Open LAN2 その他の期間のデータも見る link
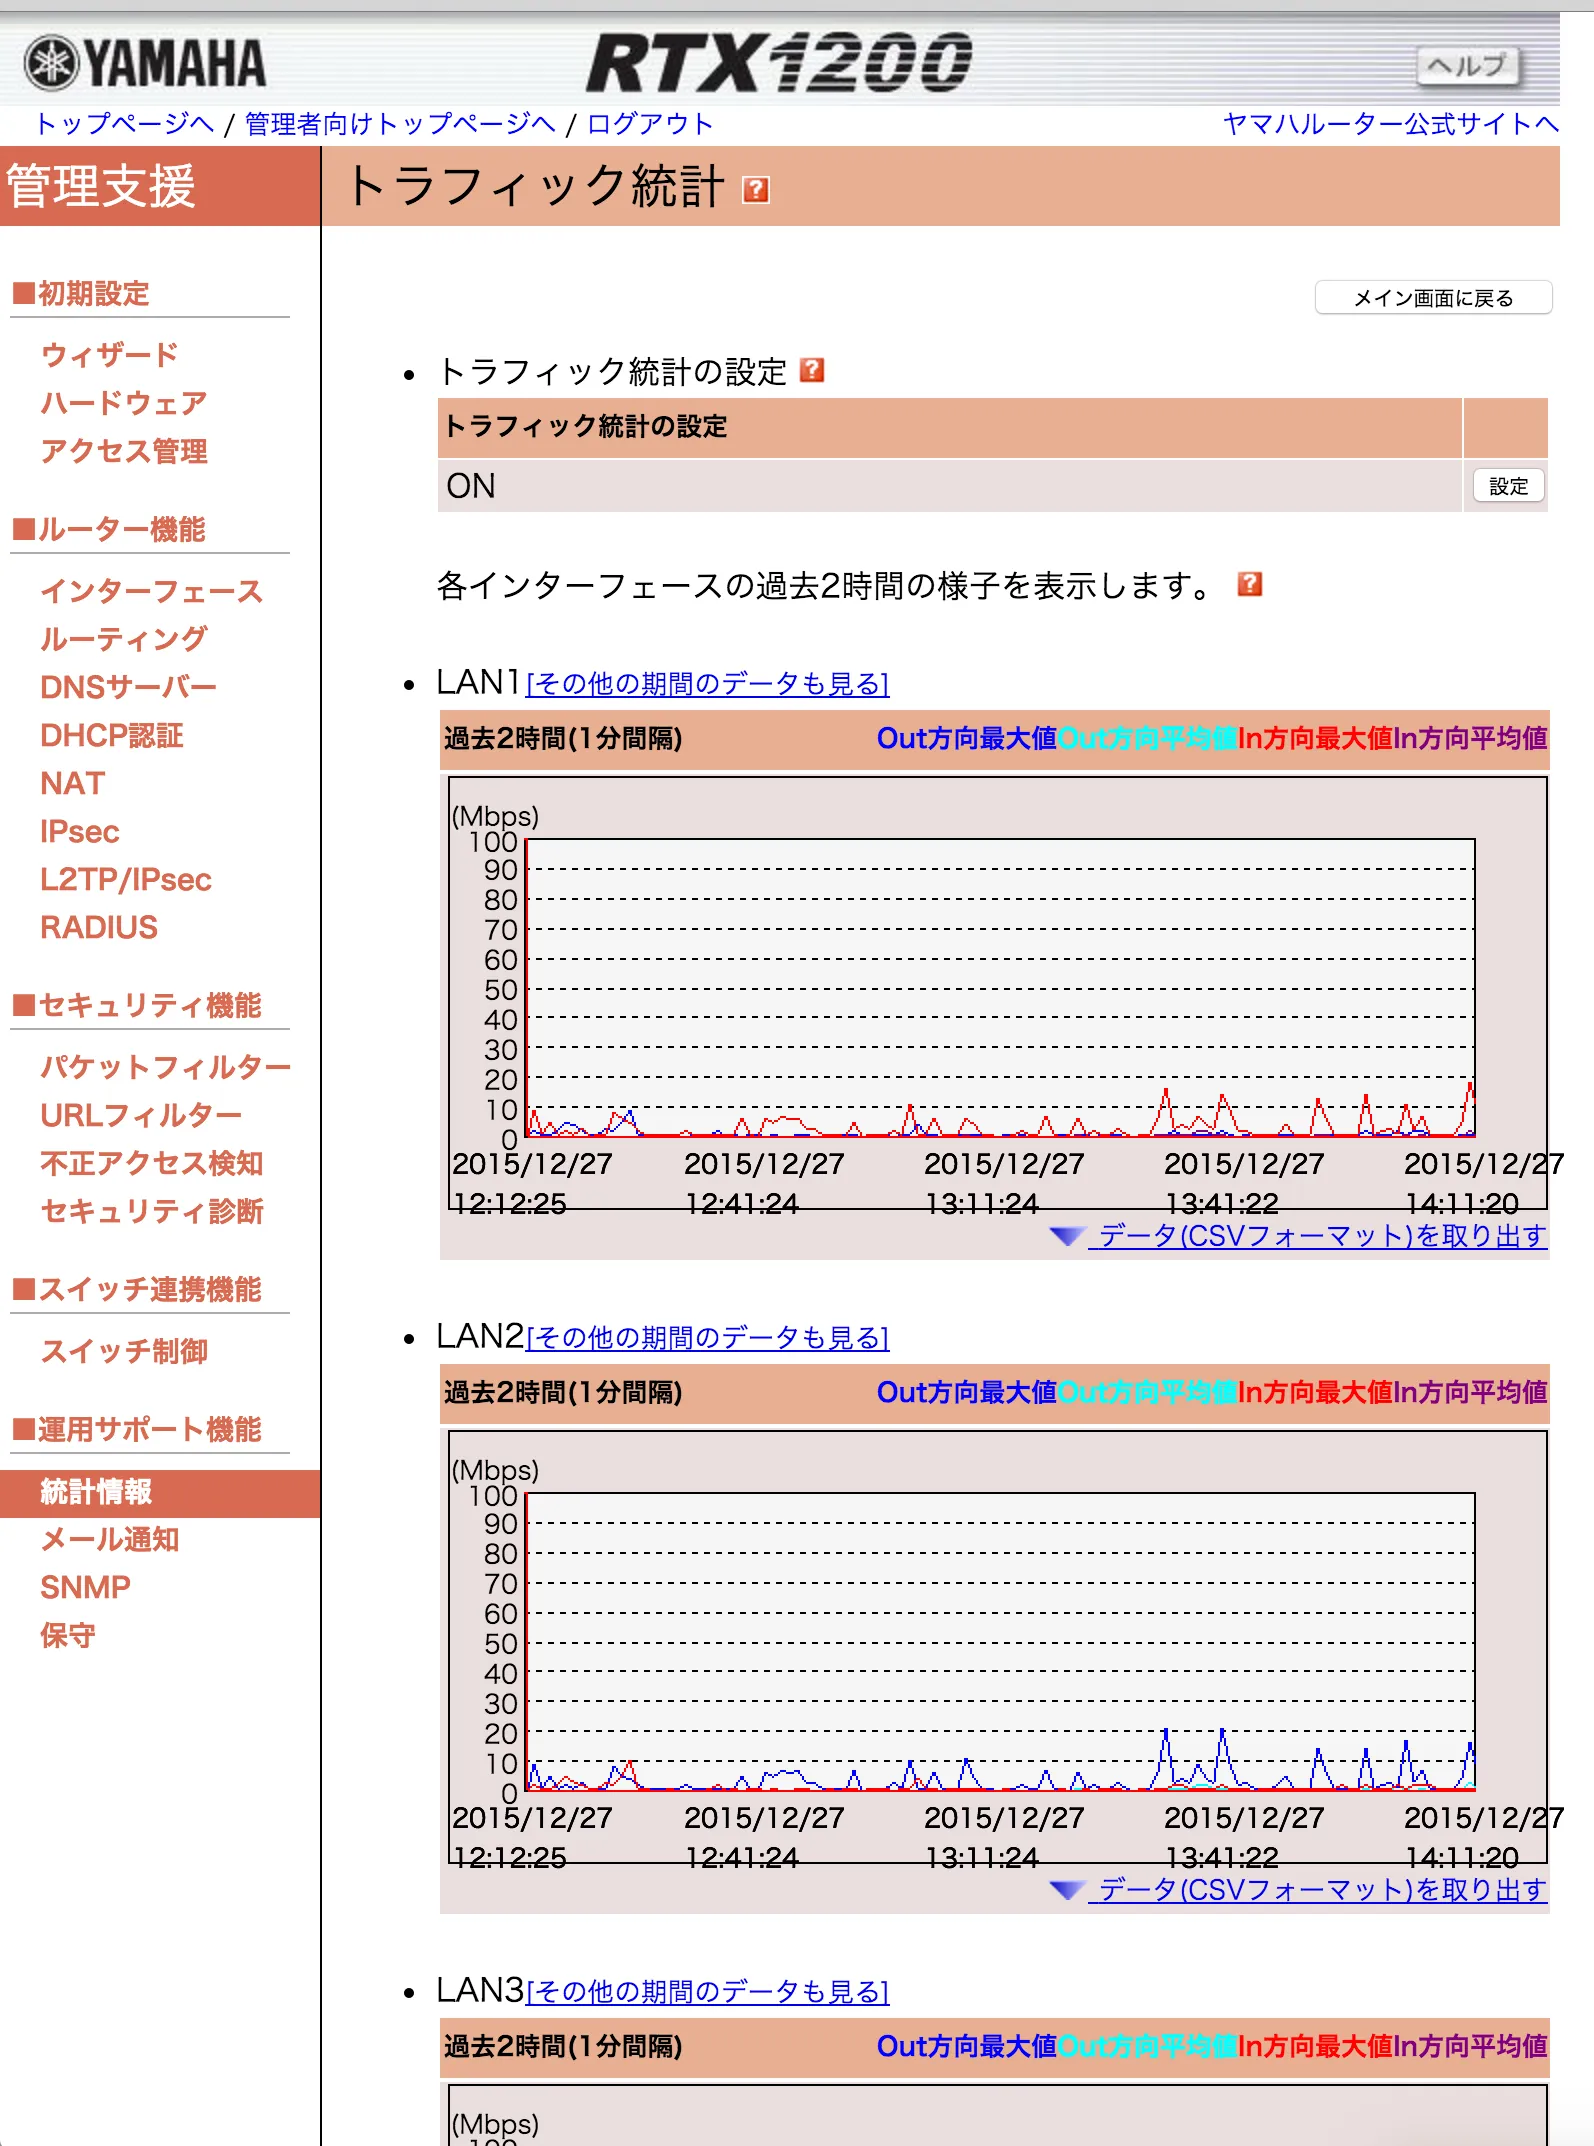1594x2146 pixels. (x=707, y=1338)
